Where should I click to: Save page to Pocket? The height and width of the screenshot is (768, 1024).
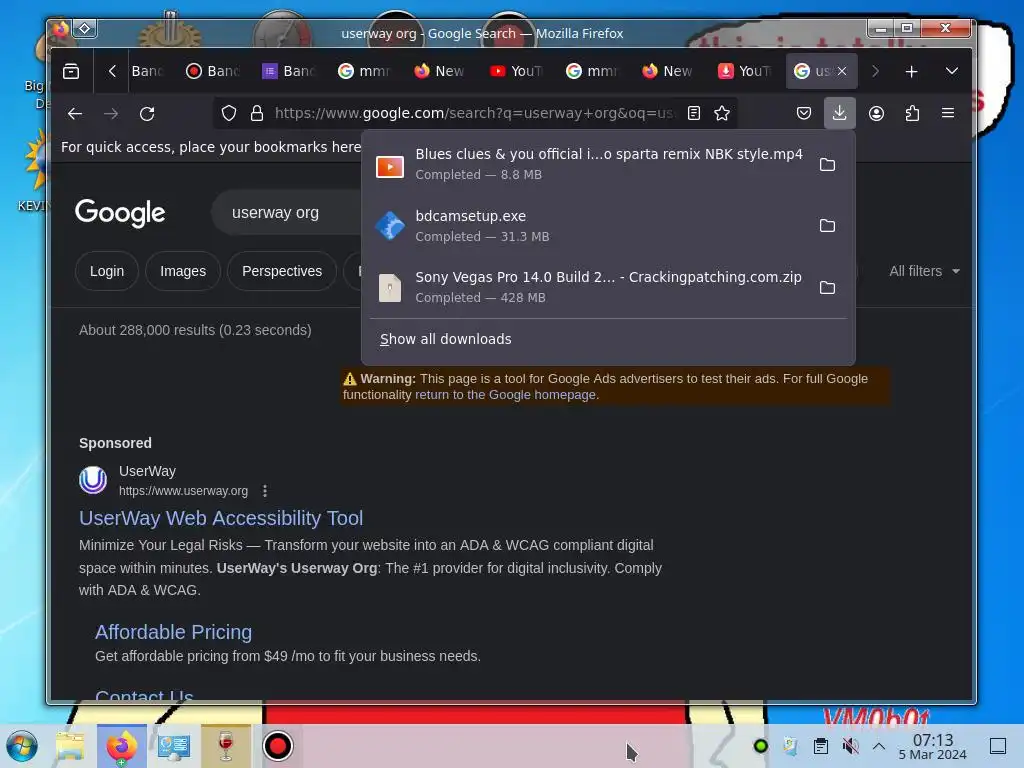803,114
